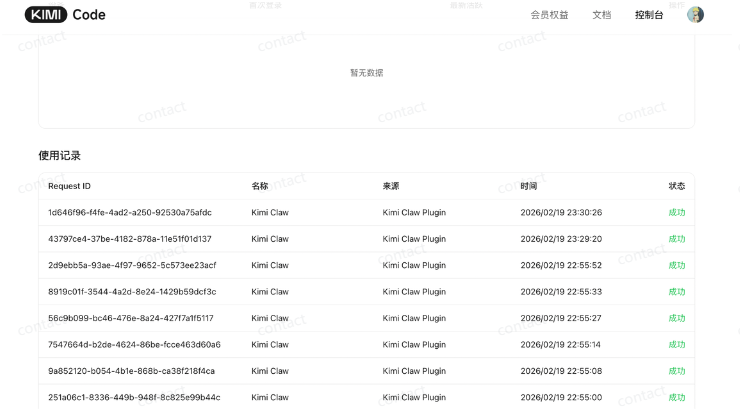The height and width of the screenshot is (414, 740).
Task: Click 成功 status in the 23:29:20 row
Action: [677, 239]
